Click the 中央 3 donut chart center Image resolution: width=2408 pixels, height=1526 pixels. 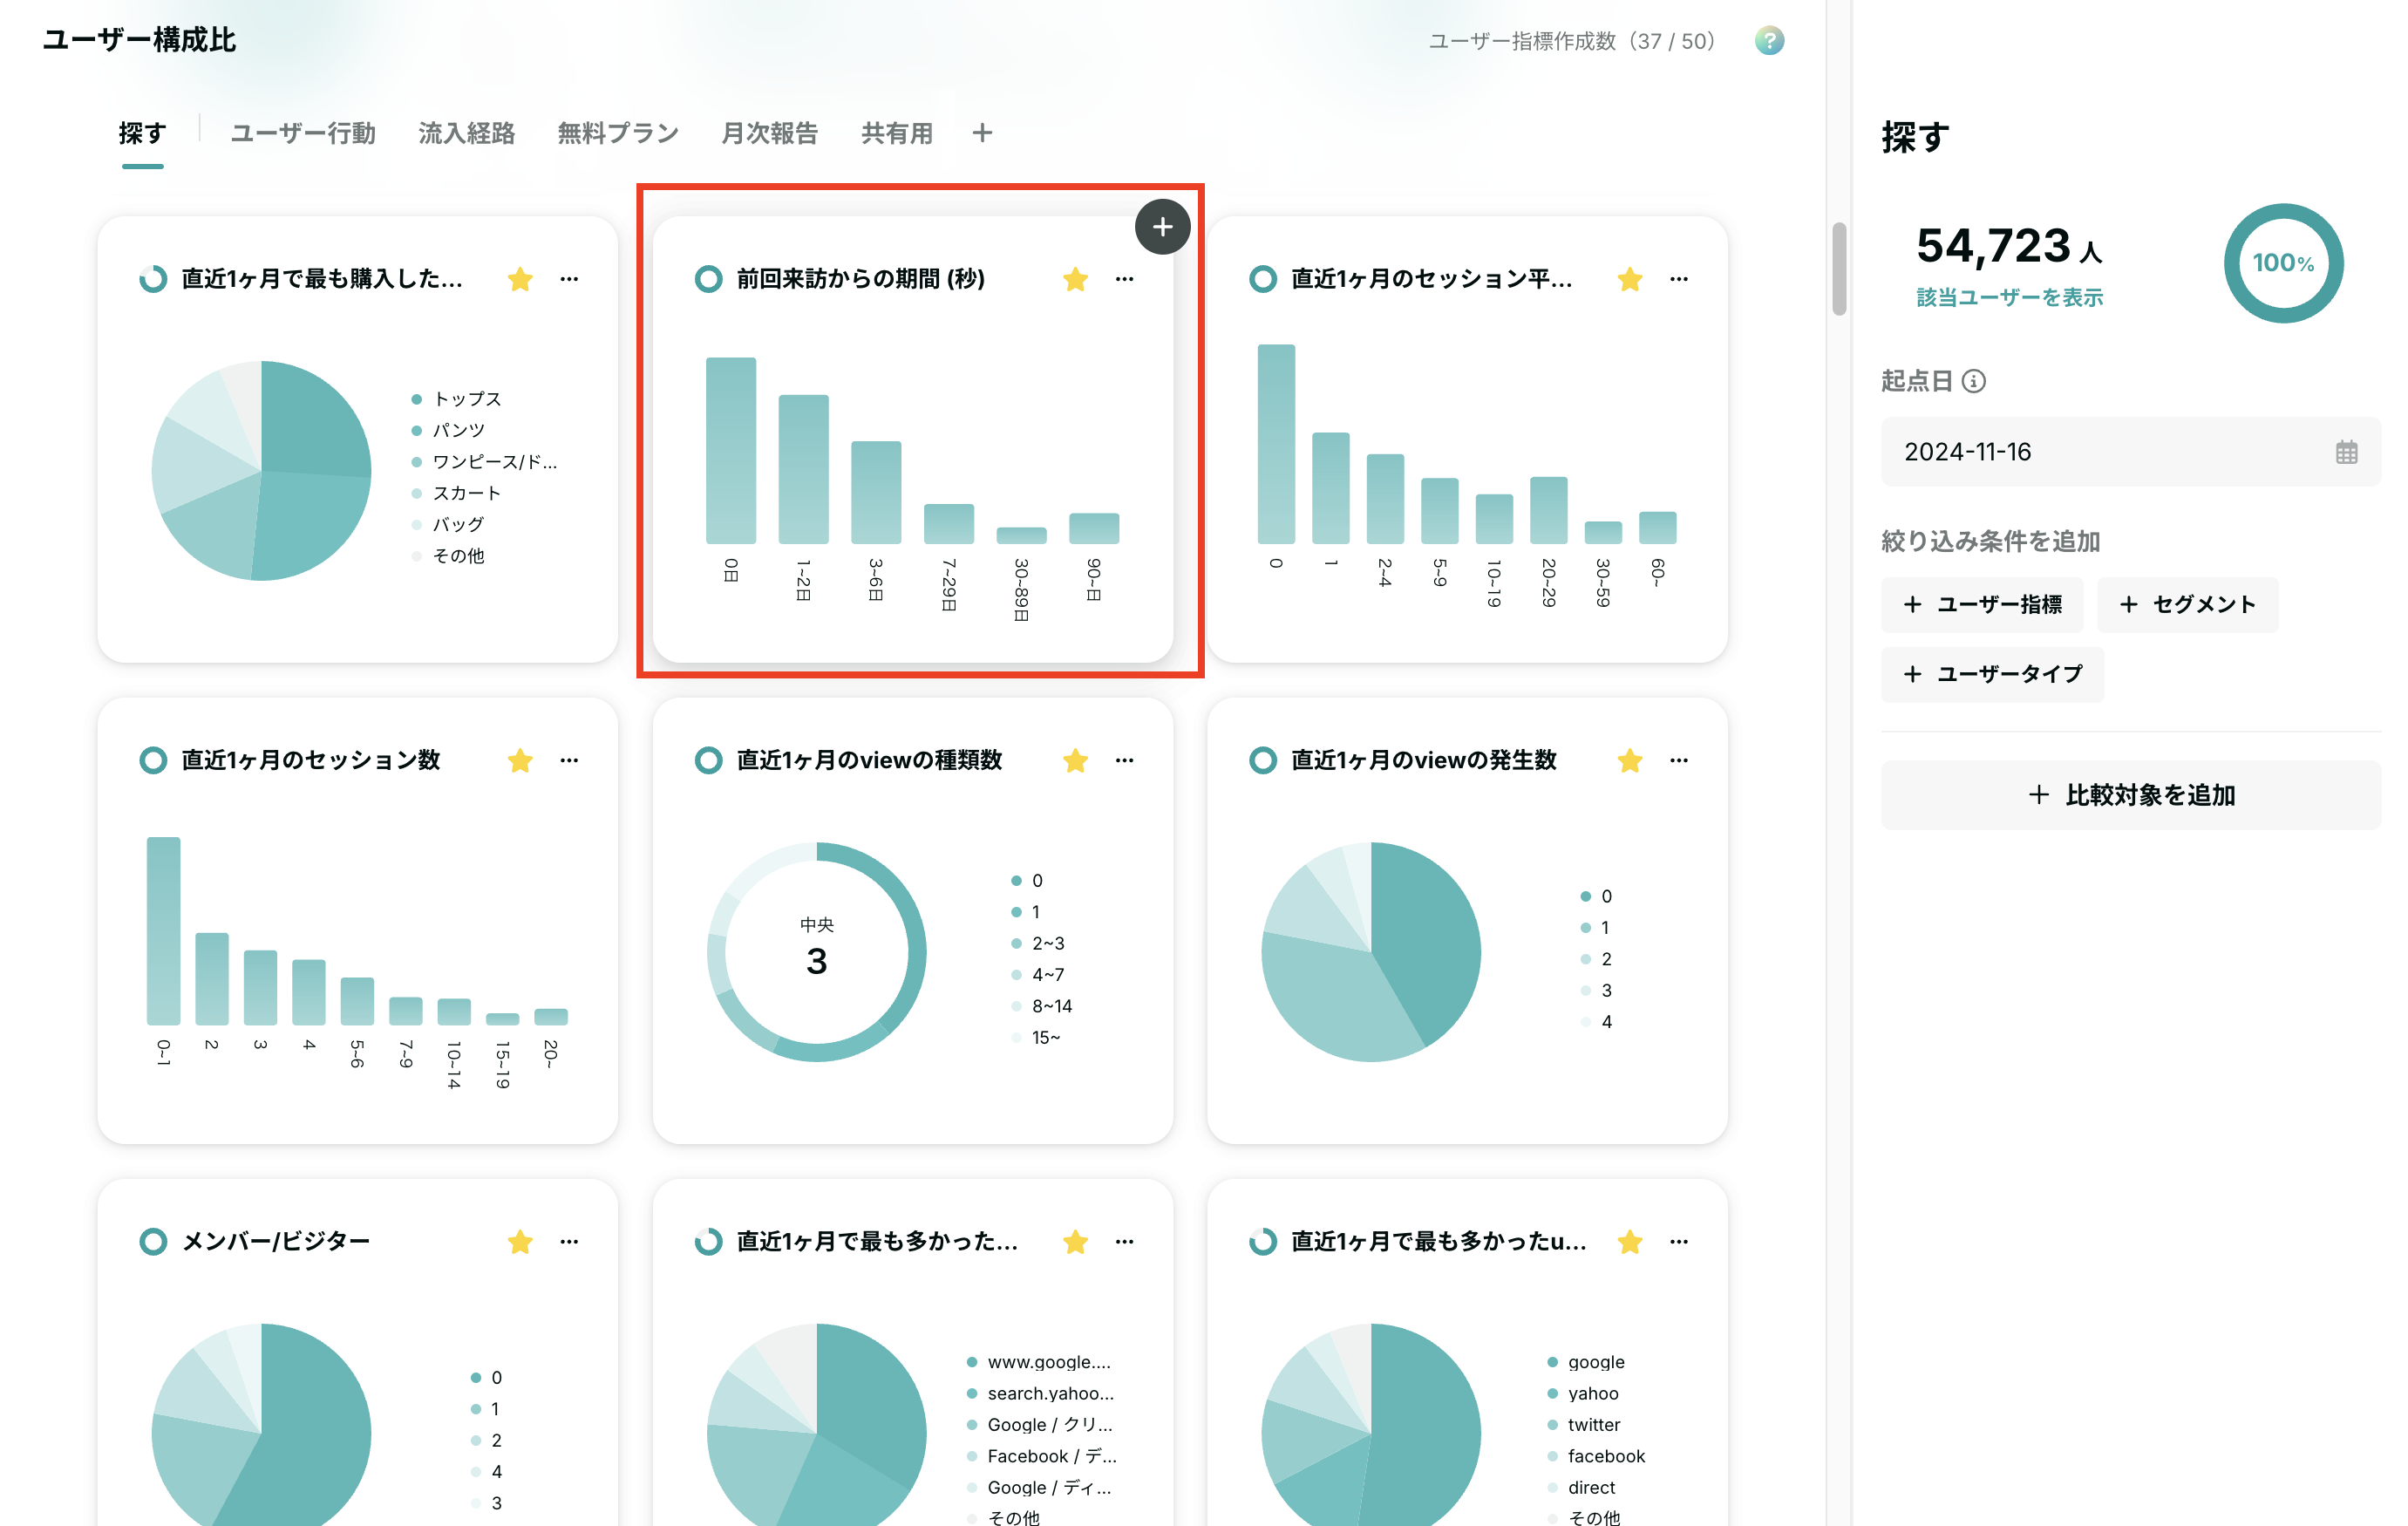tap(816, 950)
